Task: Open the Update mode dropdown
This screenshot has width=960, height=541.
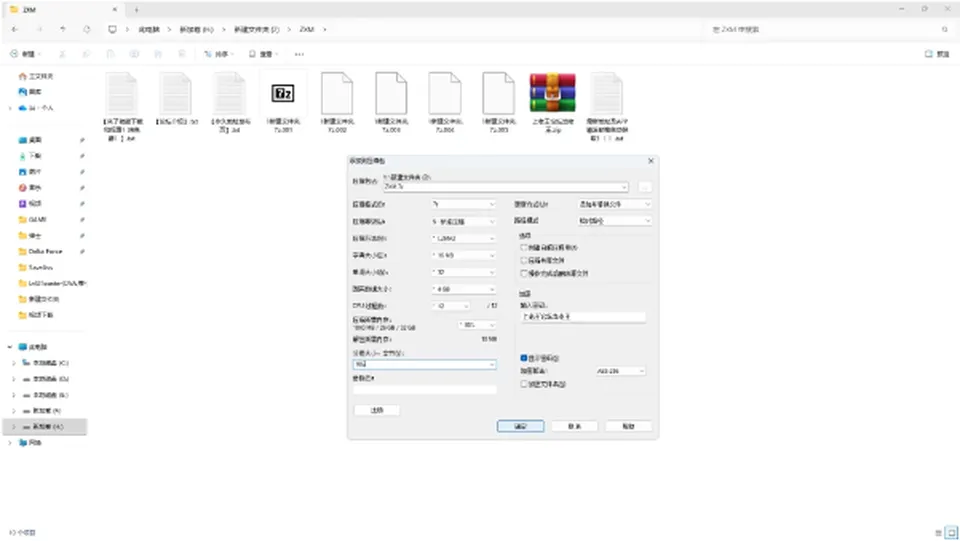Action: pyautogui.click(x=615, y=204)
